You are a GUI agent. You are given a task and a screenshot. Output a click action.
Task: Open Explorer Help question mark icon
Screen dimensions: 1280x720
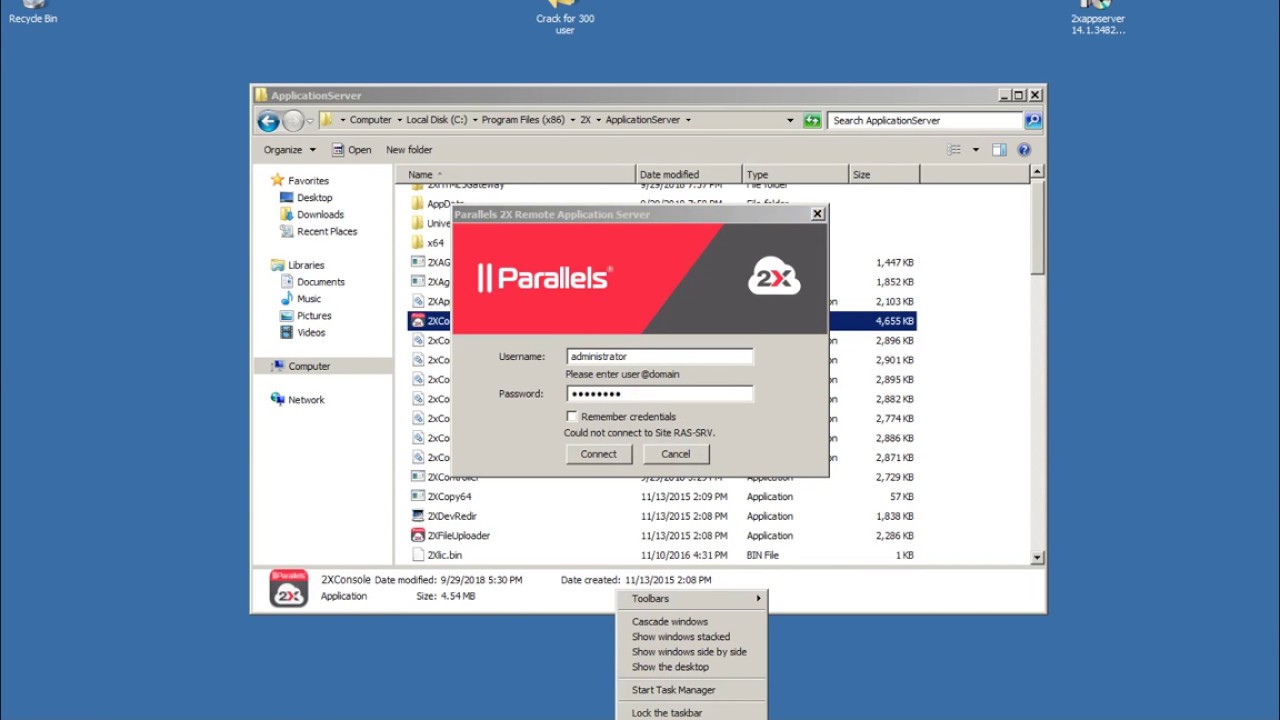(1024, 150)
